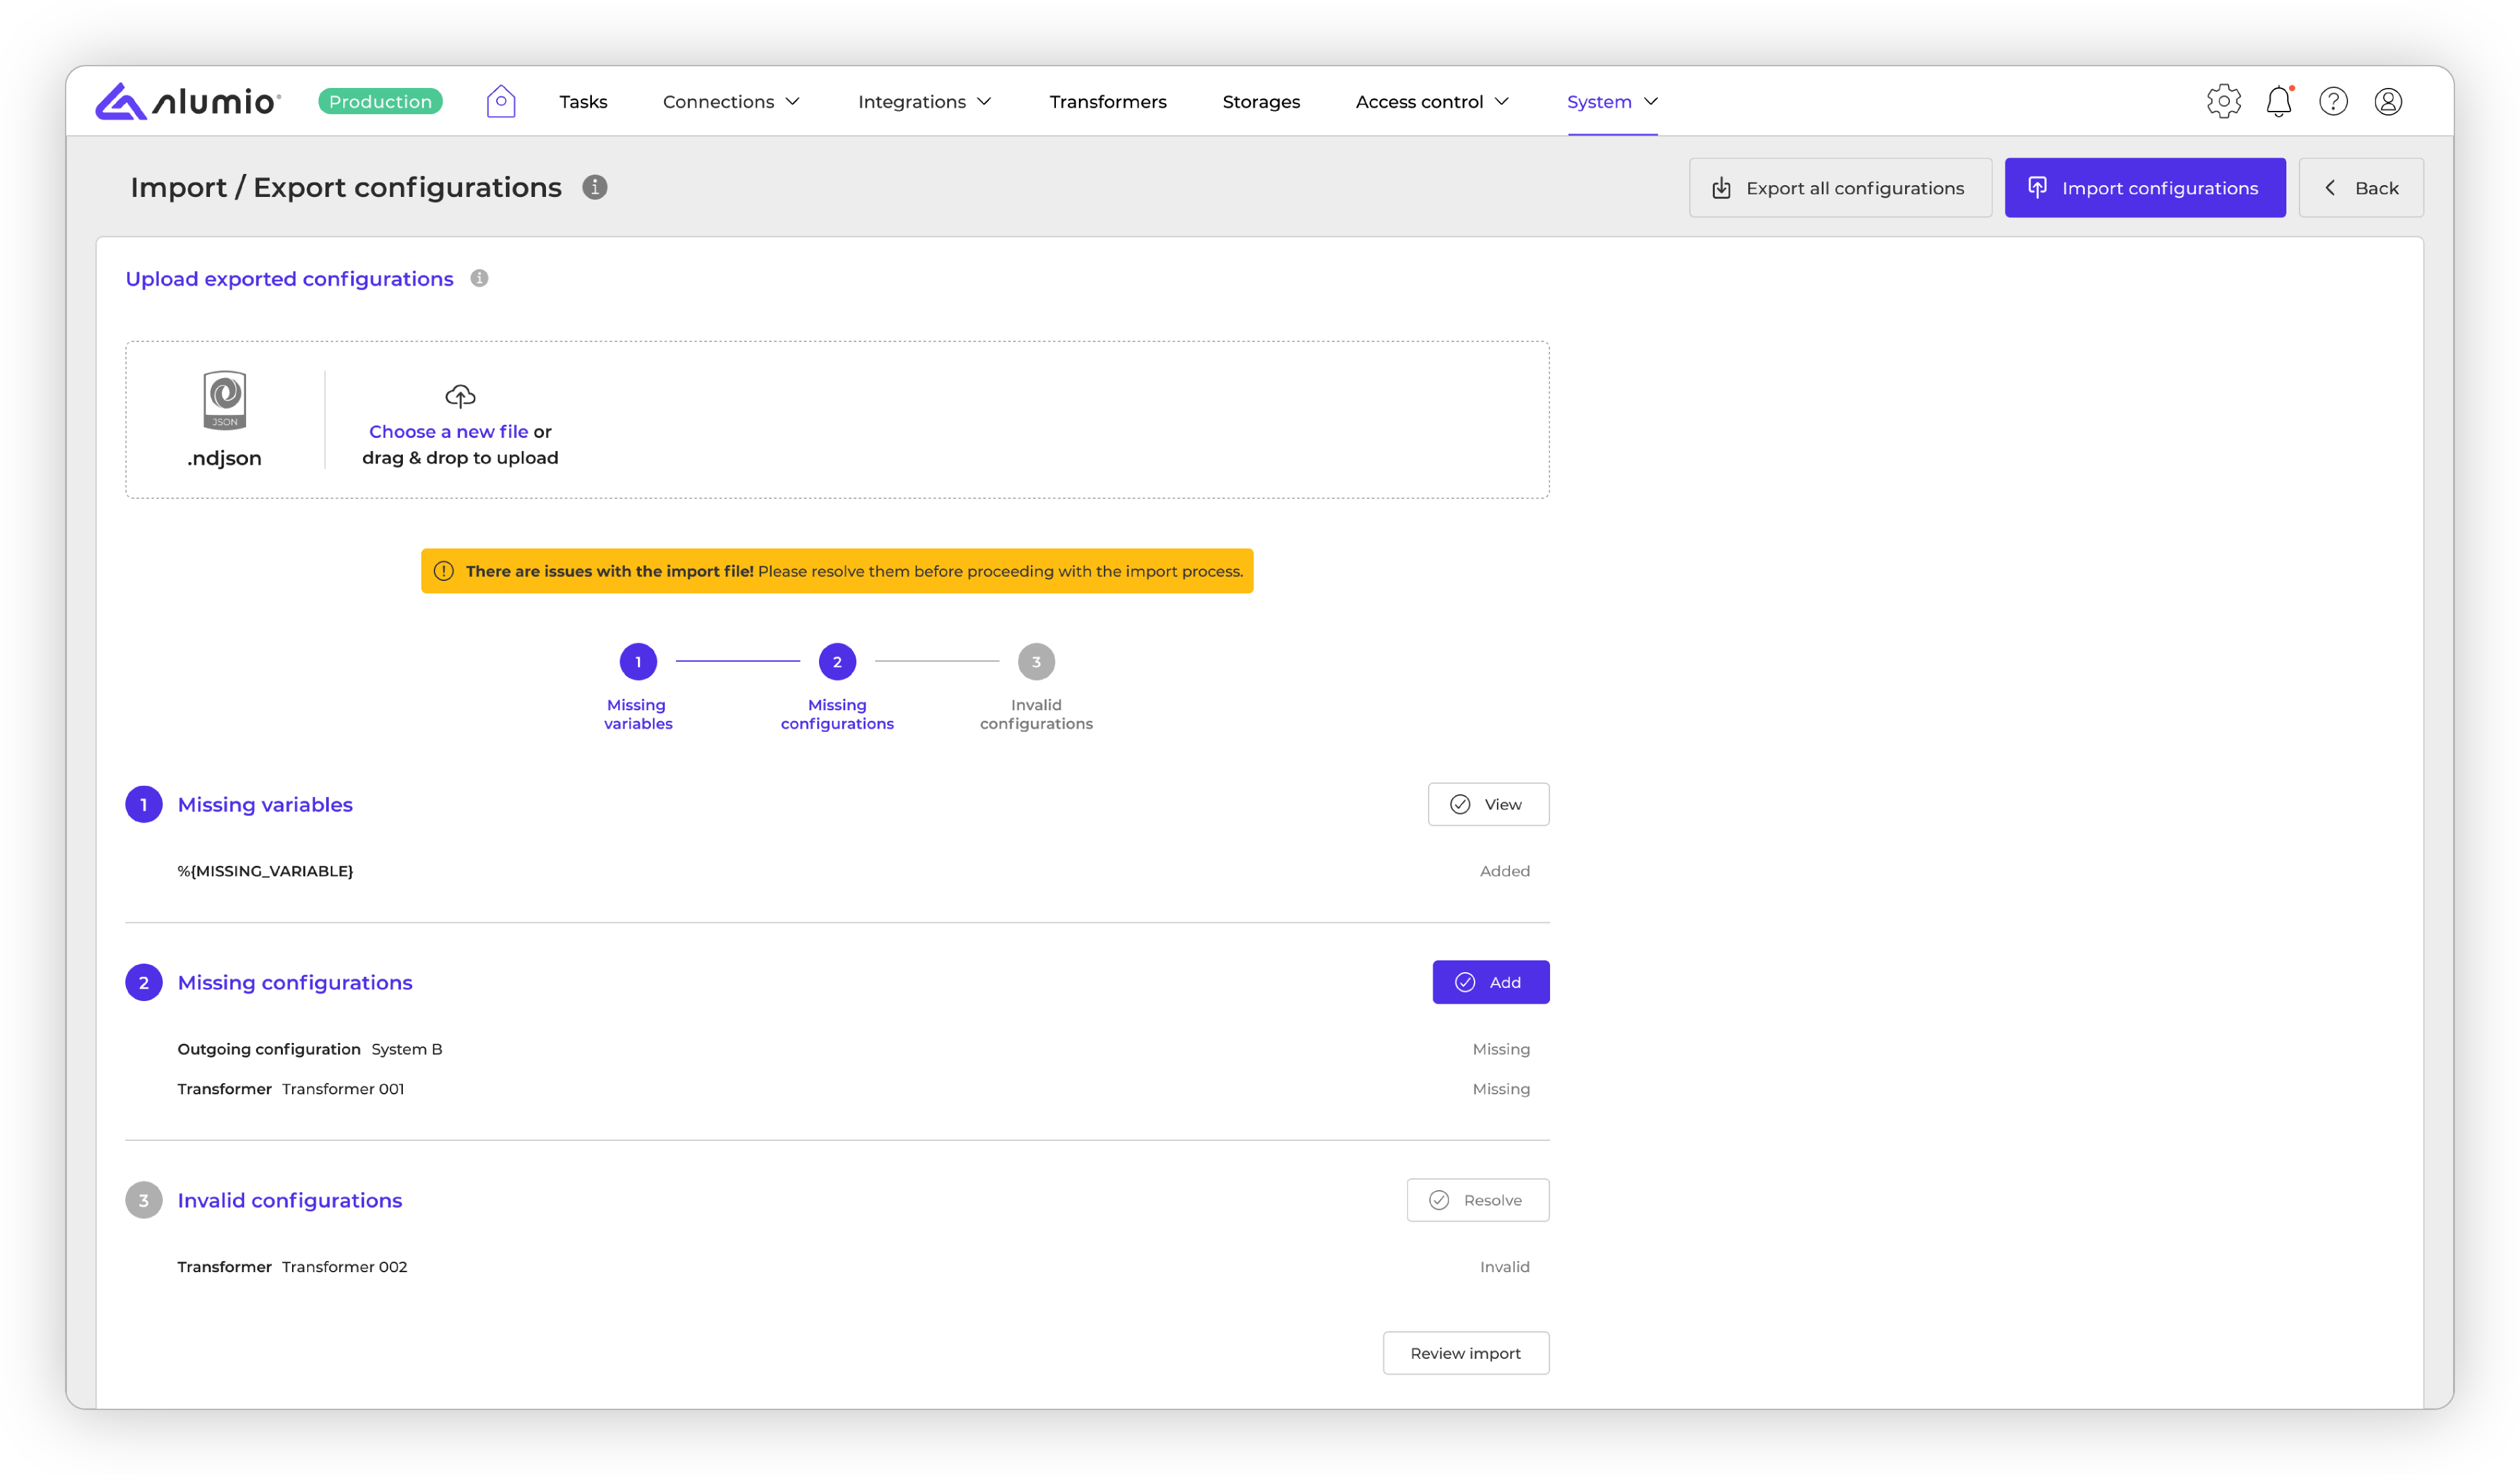Open the System menu
This screenshot has width=2520, height=1475.
(x=1611, y=101)
